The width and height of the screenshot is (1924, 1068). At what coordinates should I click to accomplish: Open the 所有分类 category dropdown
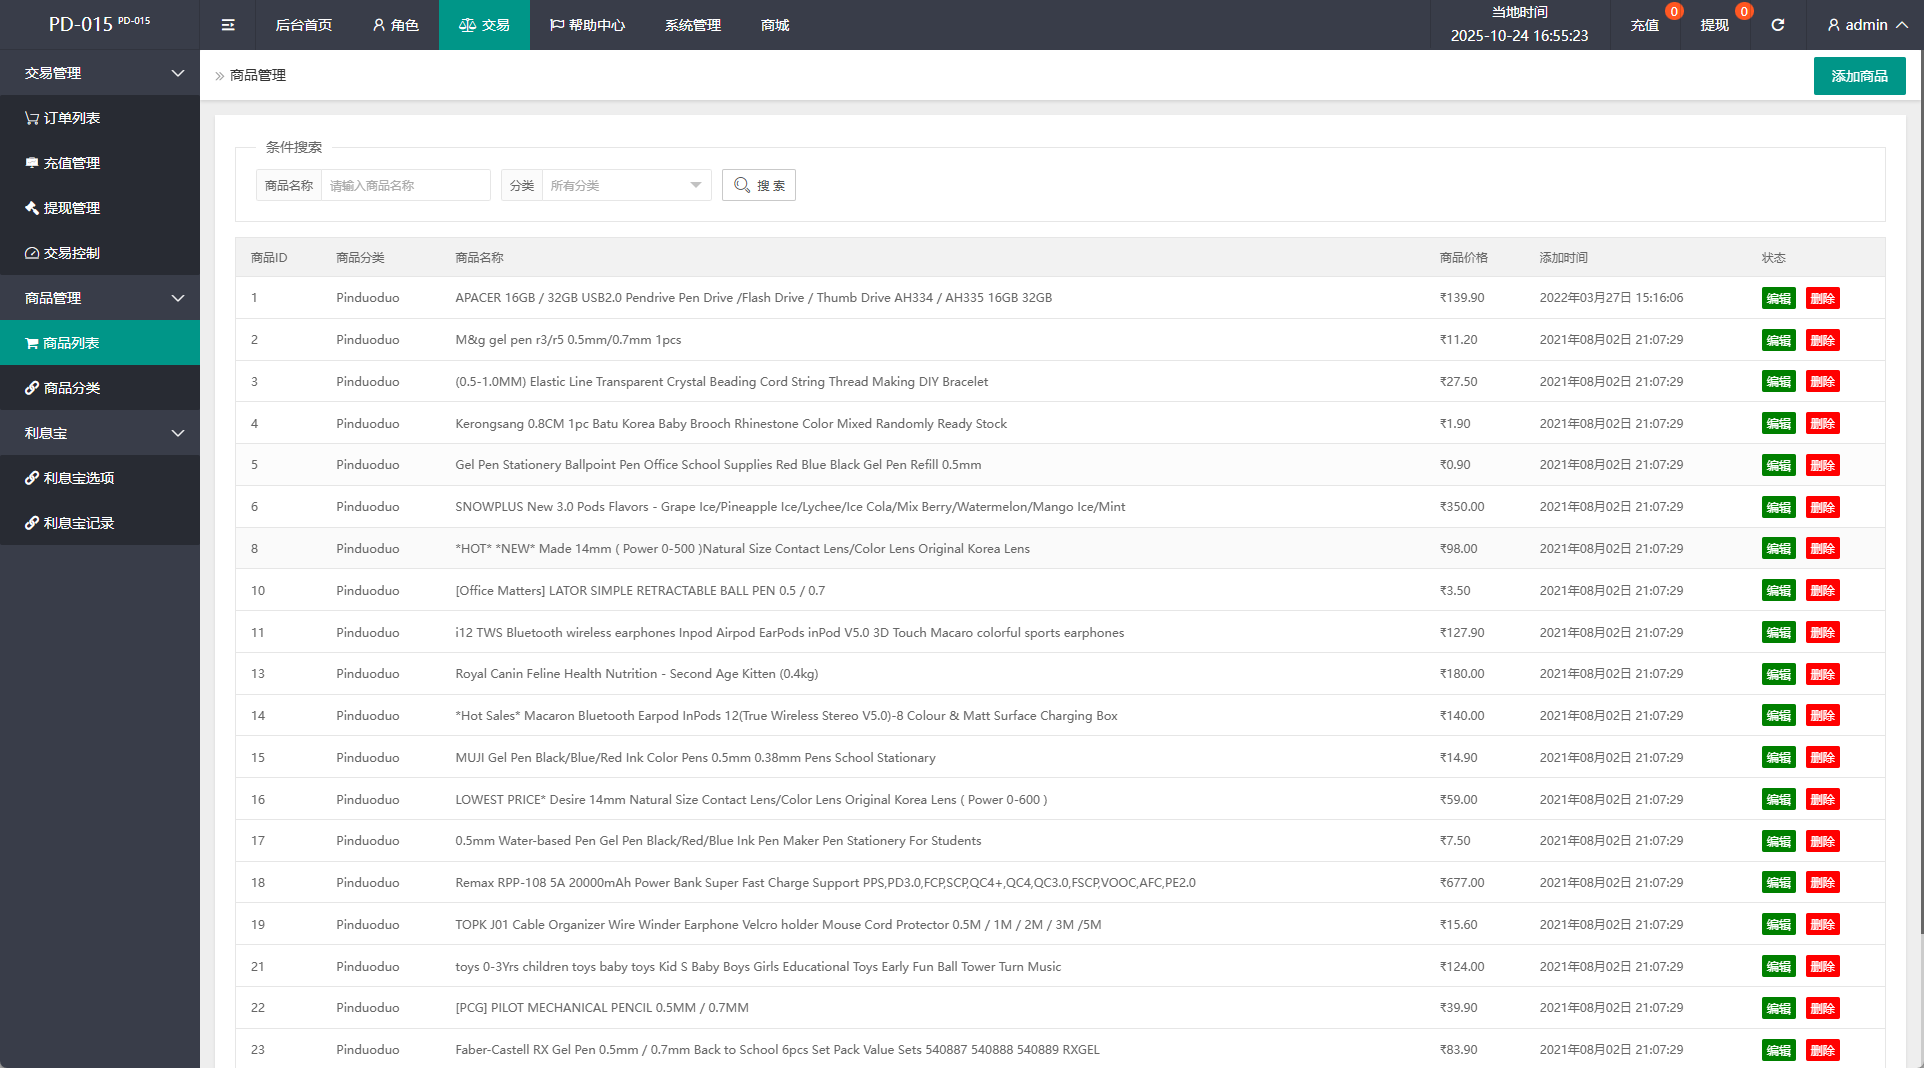click(625, 185)
